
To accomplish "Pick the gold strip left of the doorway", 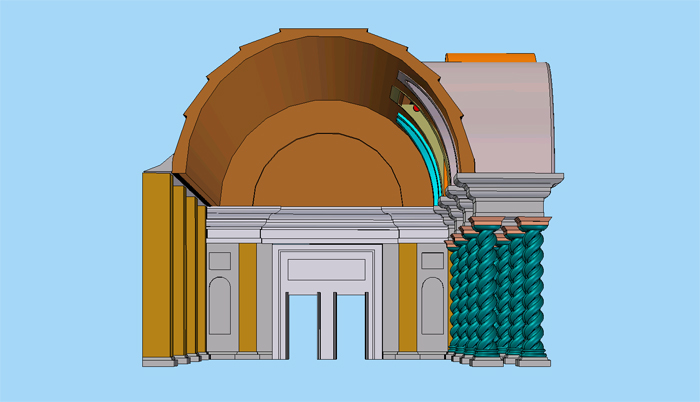I will 248,297.
